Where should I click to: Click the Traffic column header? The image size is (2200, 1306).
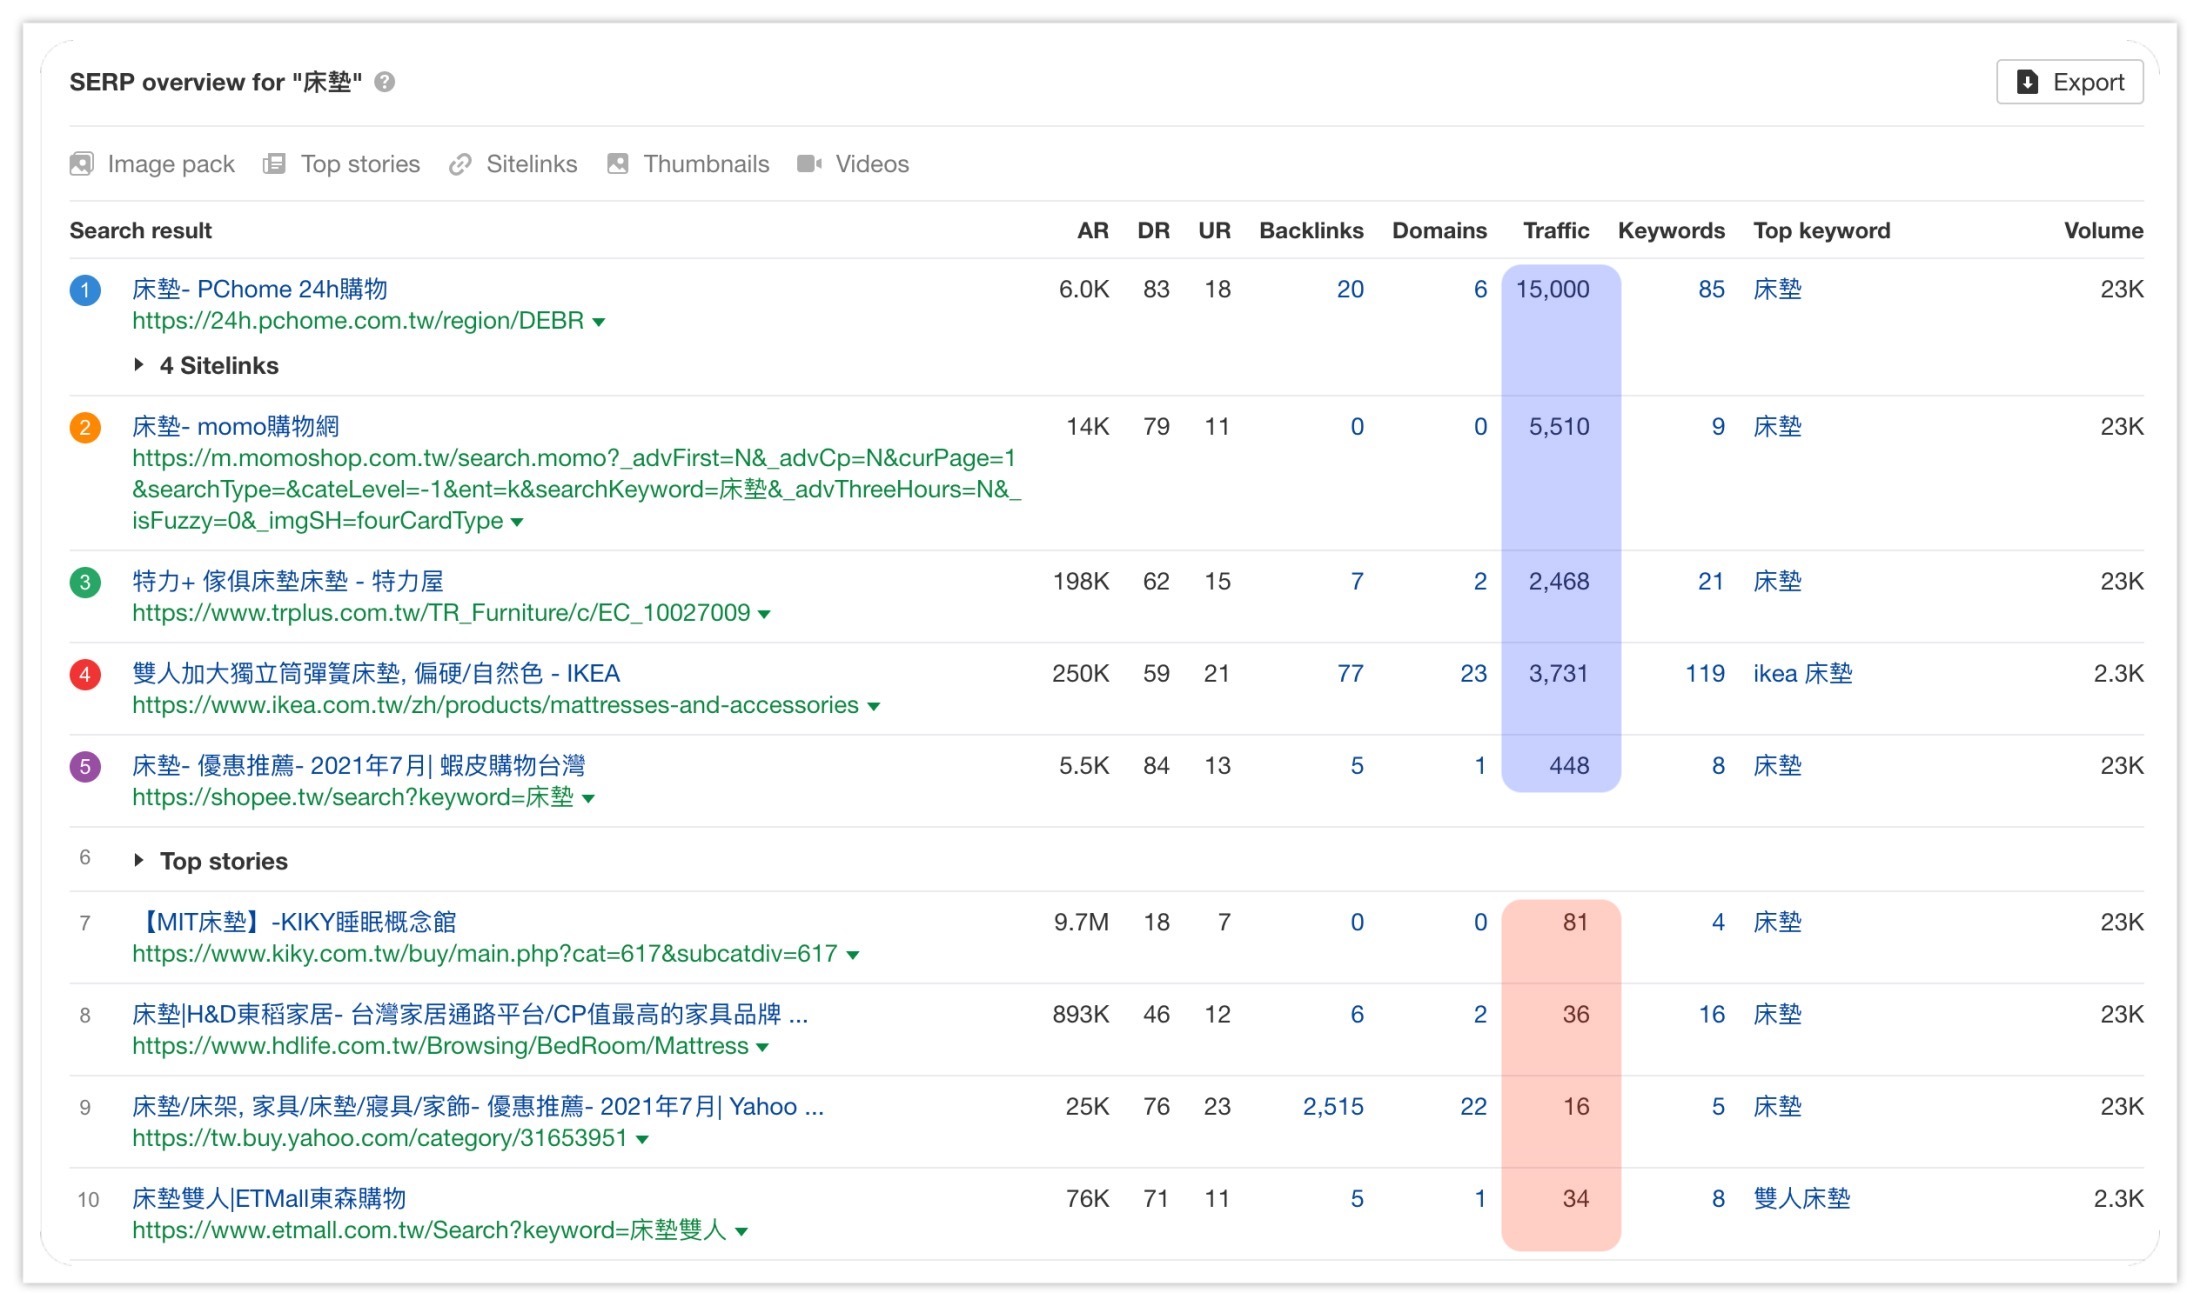[1555, 230]
